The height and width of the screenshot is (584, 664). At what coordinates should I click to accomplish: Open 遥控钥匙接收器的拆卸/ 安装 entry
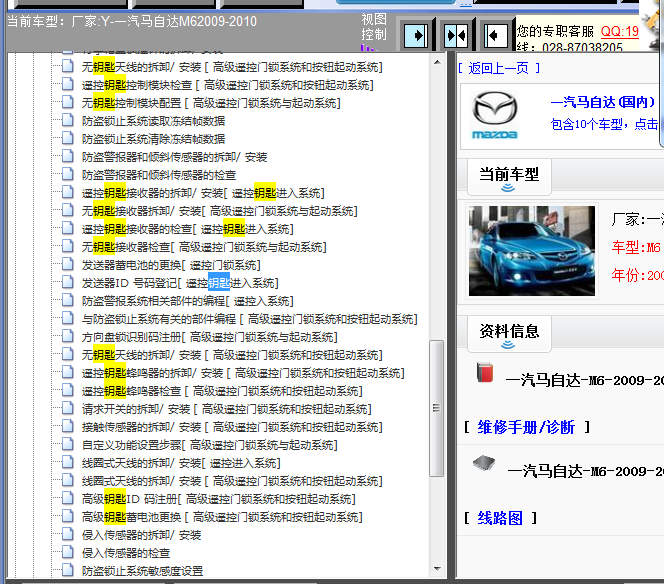click(x=203, y=193)
